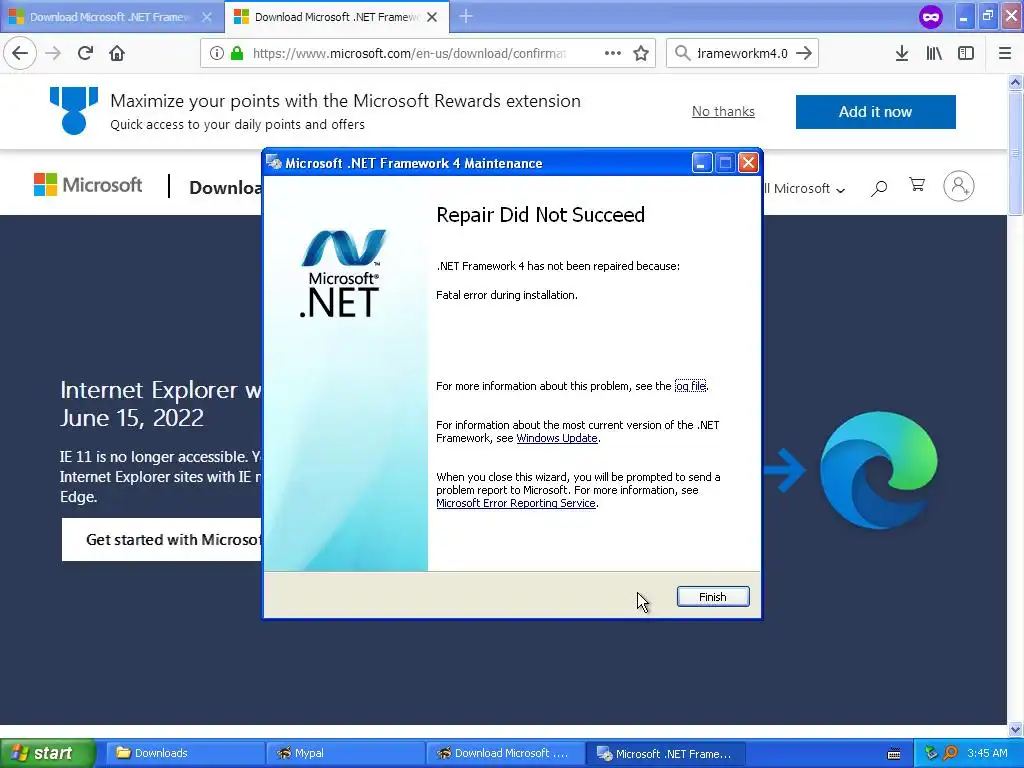Click the Download heading on Microsoft page
The width and height of the screenshot is (1024, 768).
(225, 188)
